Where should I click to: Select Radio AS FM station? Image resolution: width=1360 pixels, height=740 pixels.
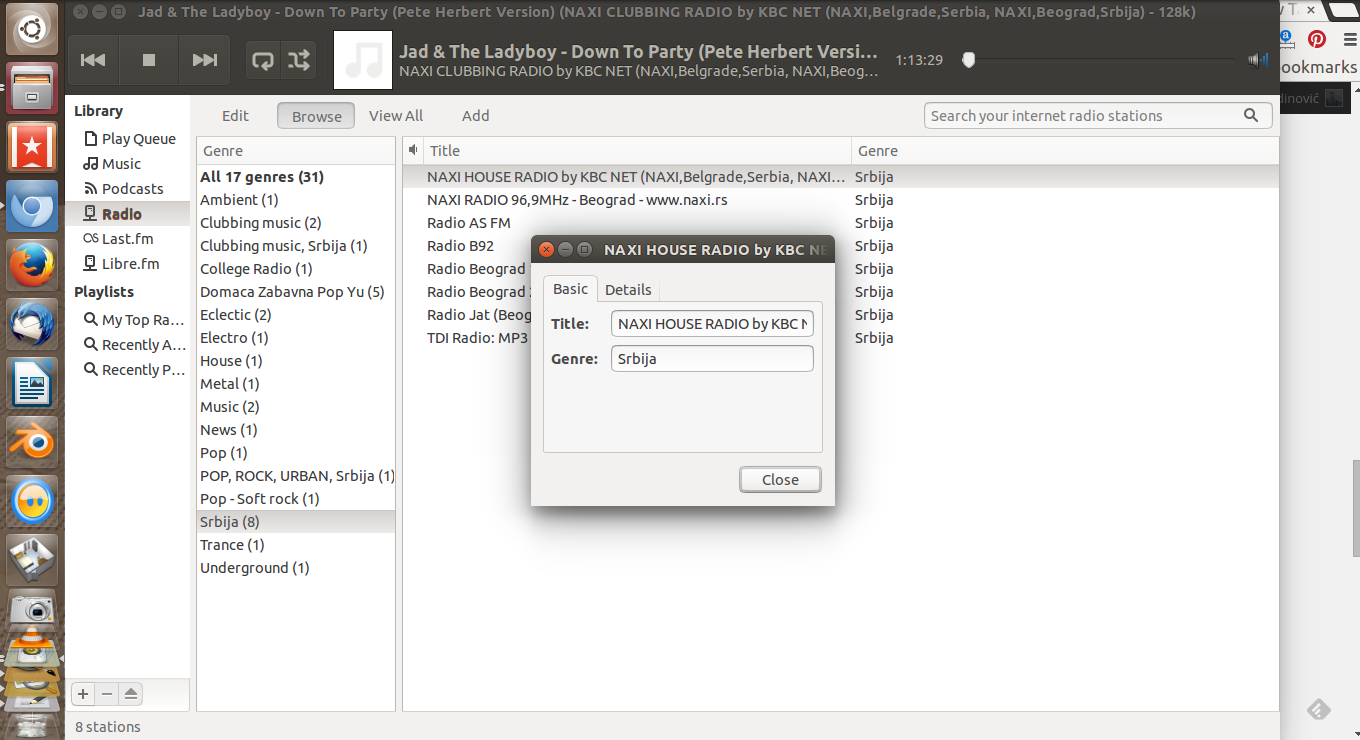(x=840, y=223)
